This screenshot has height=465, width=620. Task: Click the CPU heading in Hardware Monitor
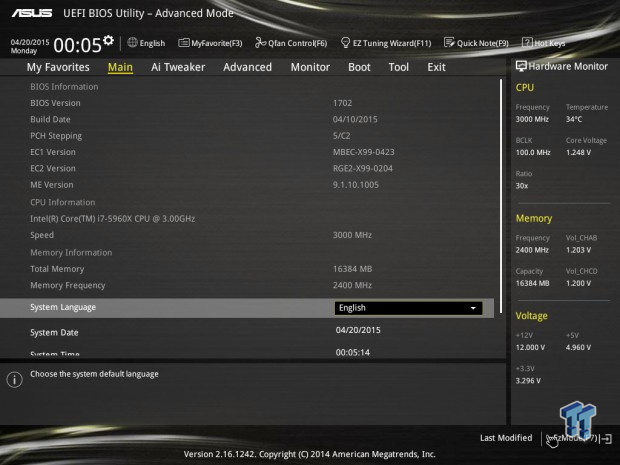(525, 87)
